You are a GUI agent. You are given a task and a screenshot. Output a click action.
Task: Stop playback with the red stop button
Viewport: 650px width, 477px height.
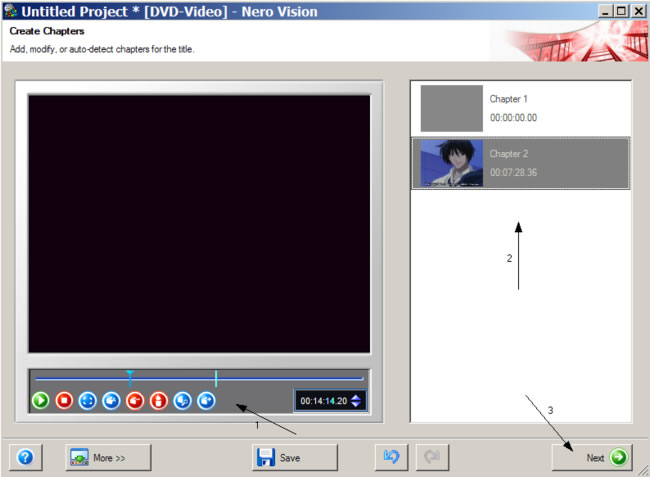coord(64,401)
